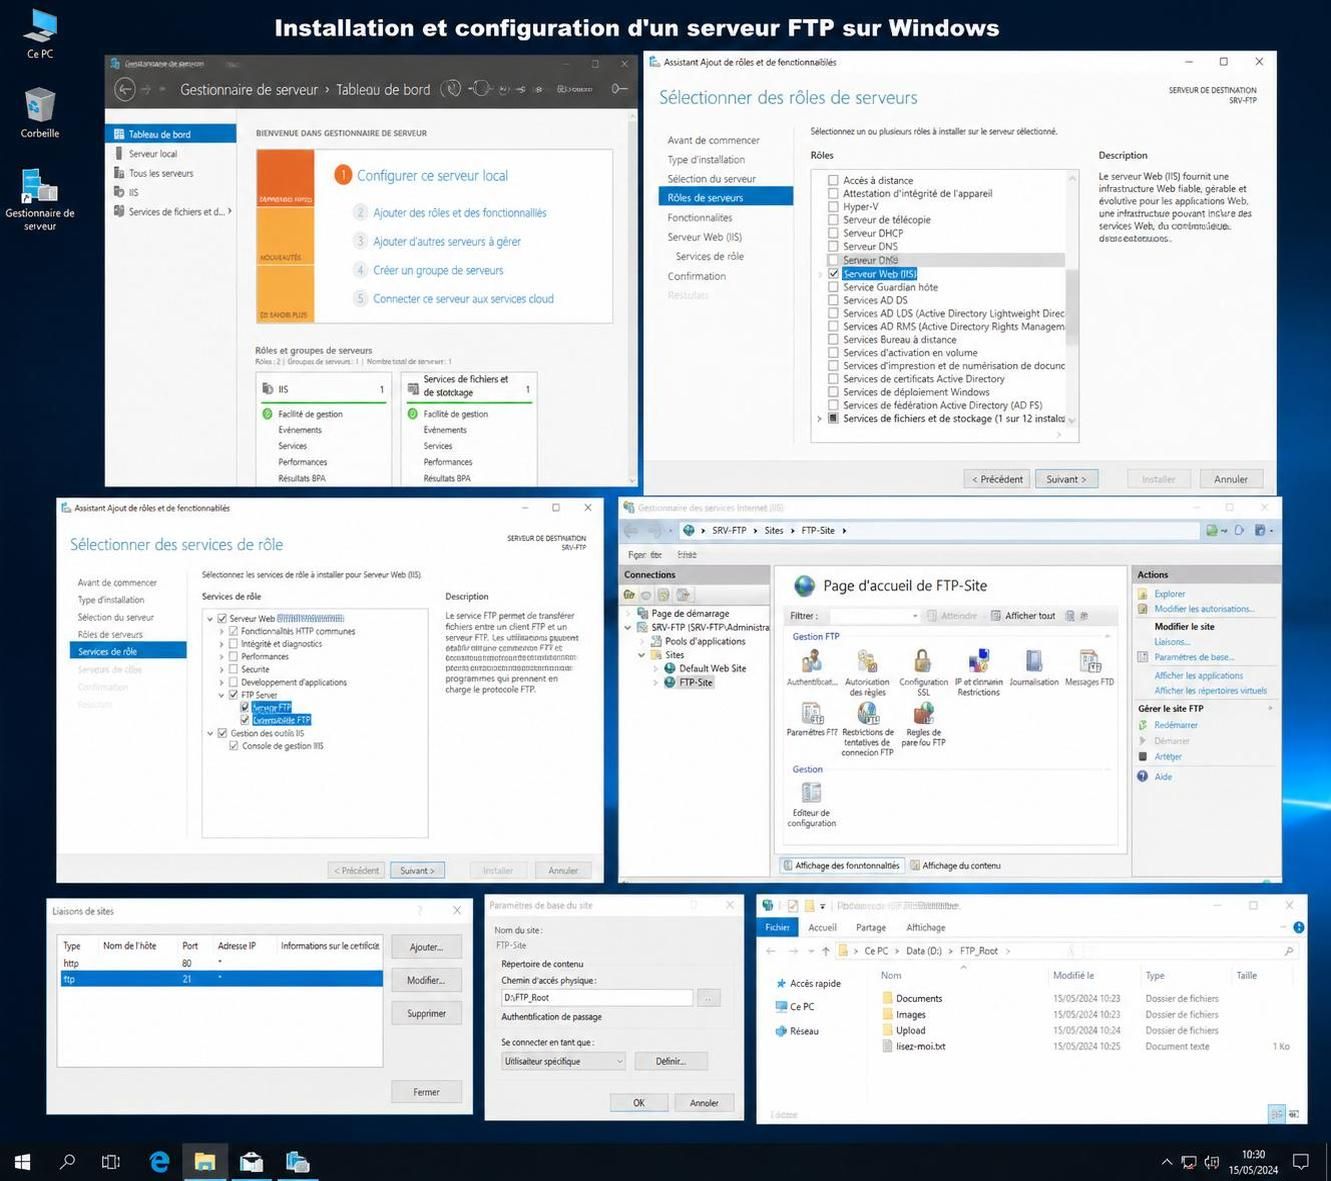Toggle the Console de gestion IIS checkbox
Image resolution: width=1331 pixels, height=1181 pixels.
point(233,746)
